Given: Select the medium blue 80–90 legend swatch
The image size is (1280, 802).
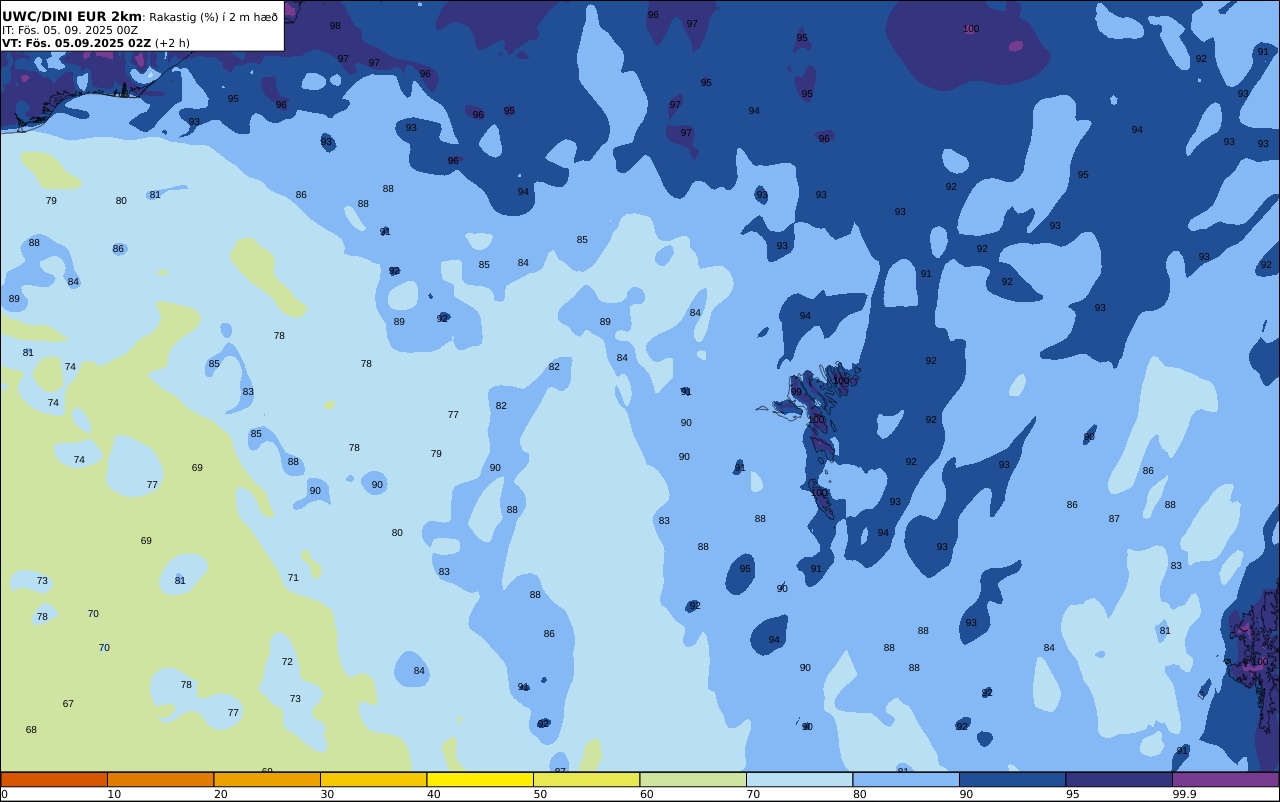Looking at the screenshot, I should tap(906, 779).
